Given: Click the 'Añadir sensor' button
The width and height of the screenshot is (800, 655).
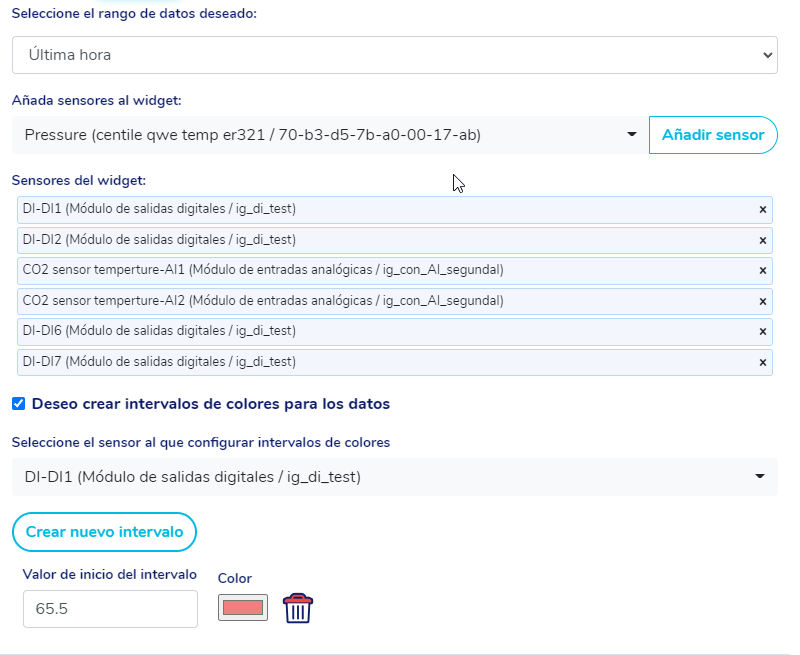Looking at the screenshot, I should [713, 135].
